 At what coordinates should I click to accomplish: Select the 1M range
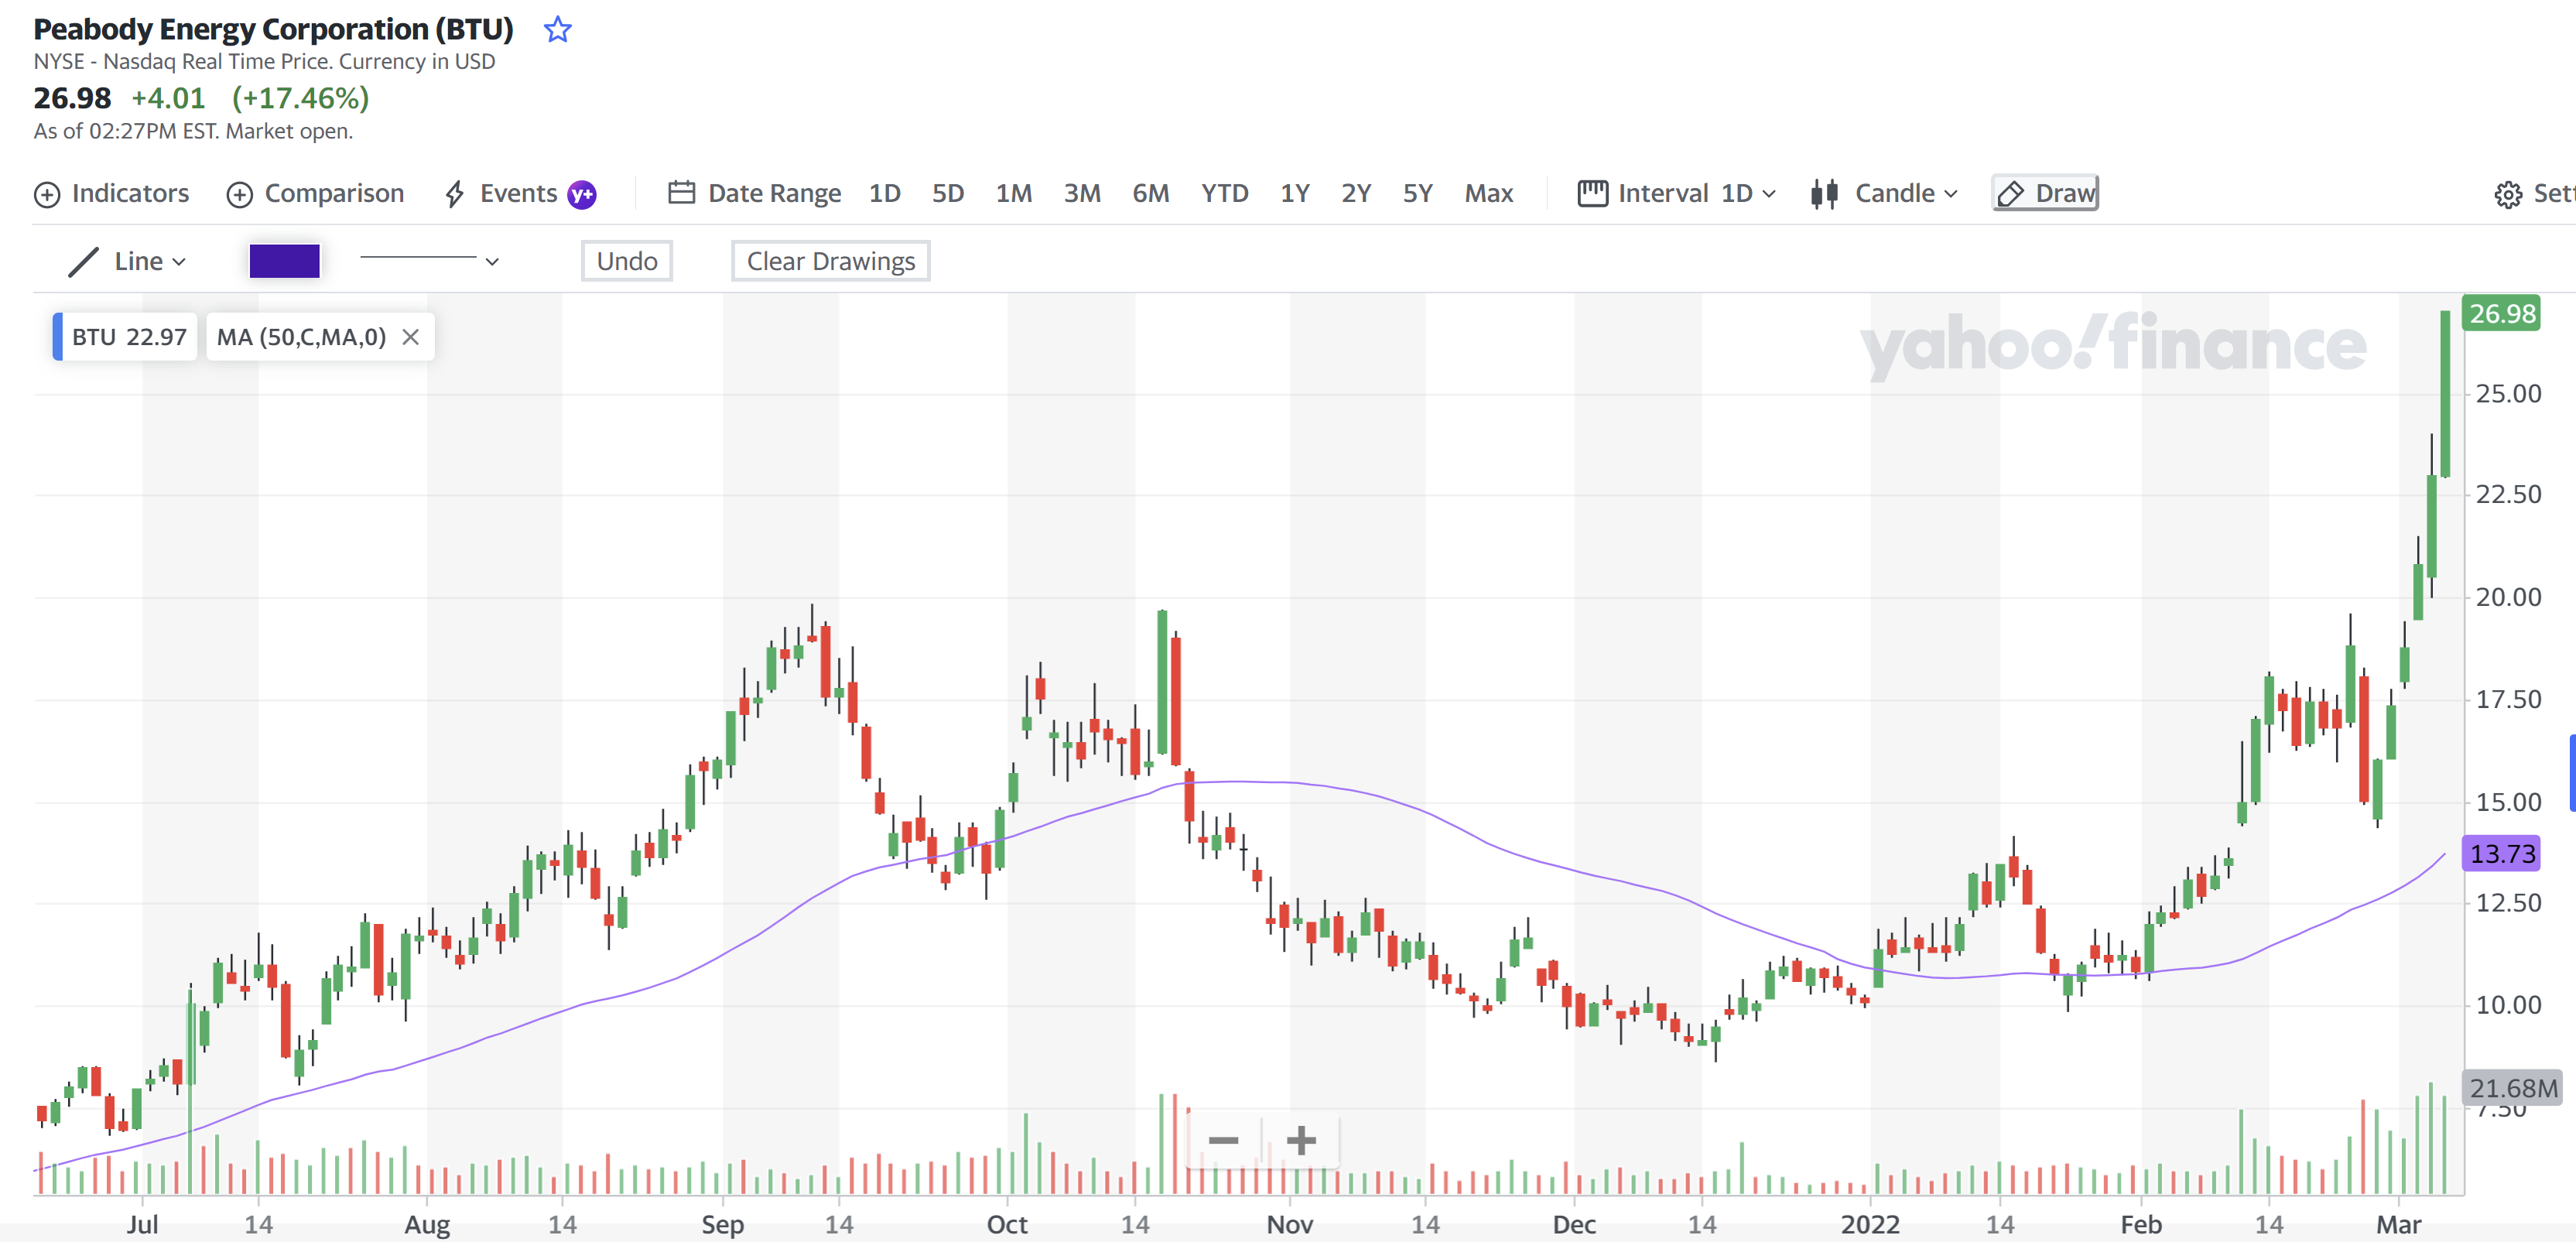[x=1013, y=193]
